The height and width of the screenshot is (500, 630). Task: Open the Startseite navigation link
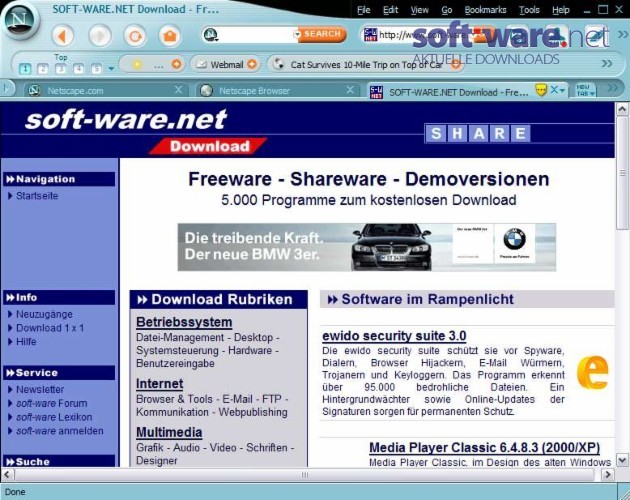[x=37, y=196]
